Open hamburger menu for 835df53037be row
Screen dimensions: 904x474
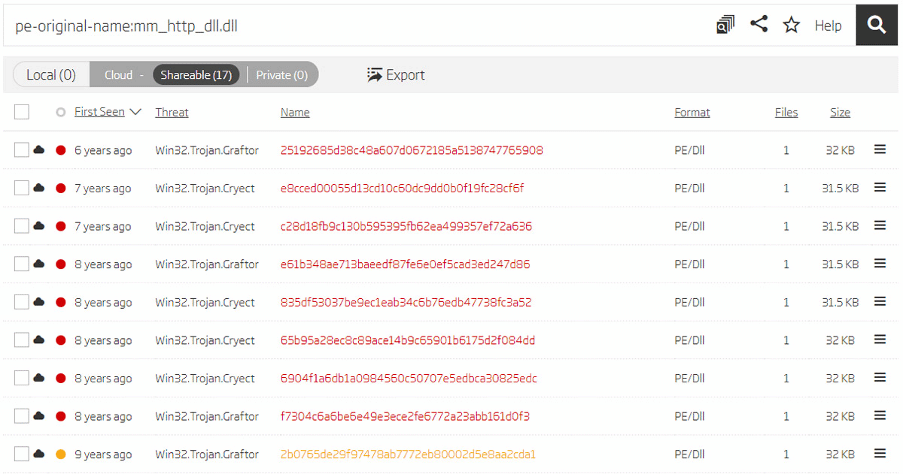[x=880, y=301]
